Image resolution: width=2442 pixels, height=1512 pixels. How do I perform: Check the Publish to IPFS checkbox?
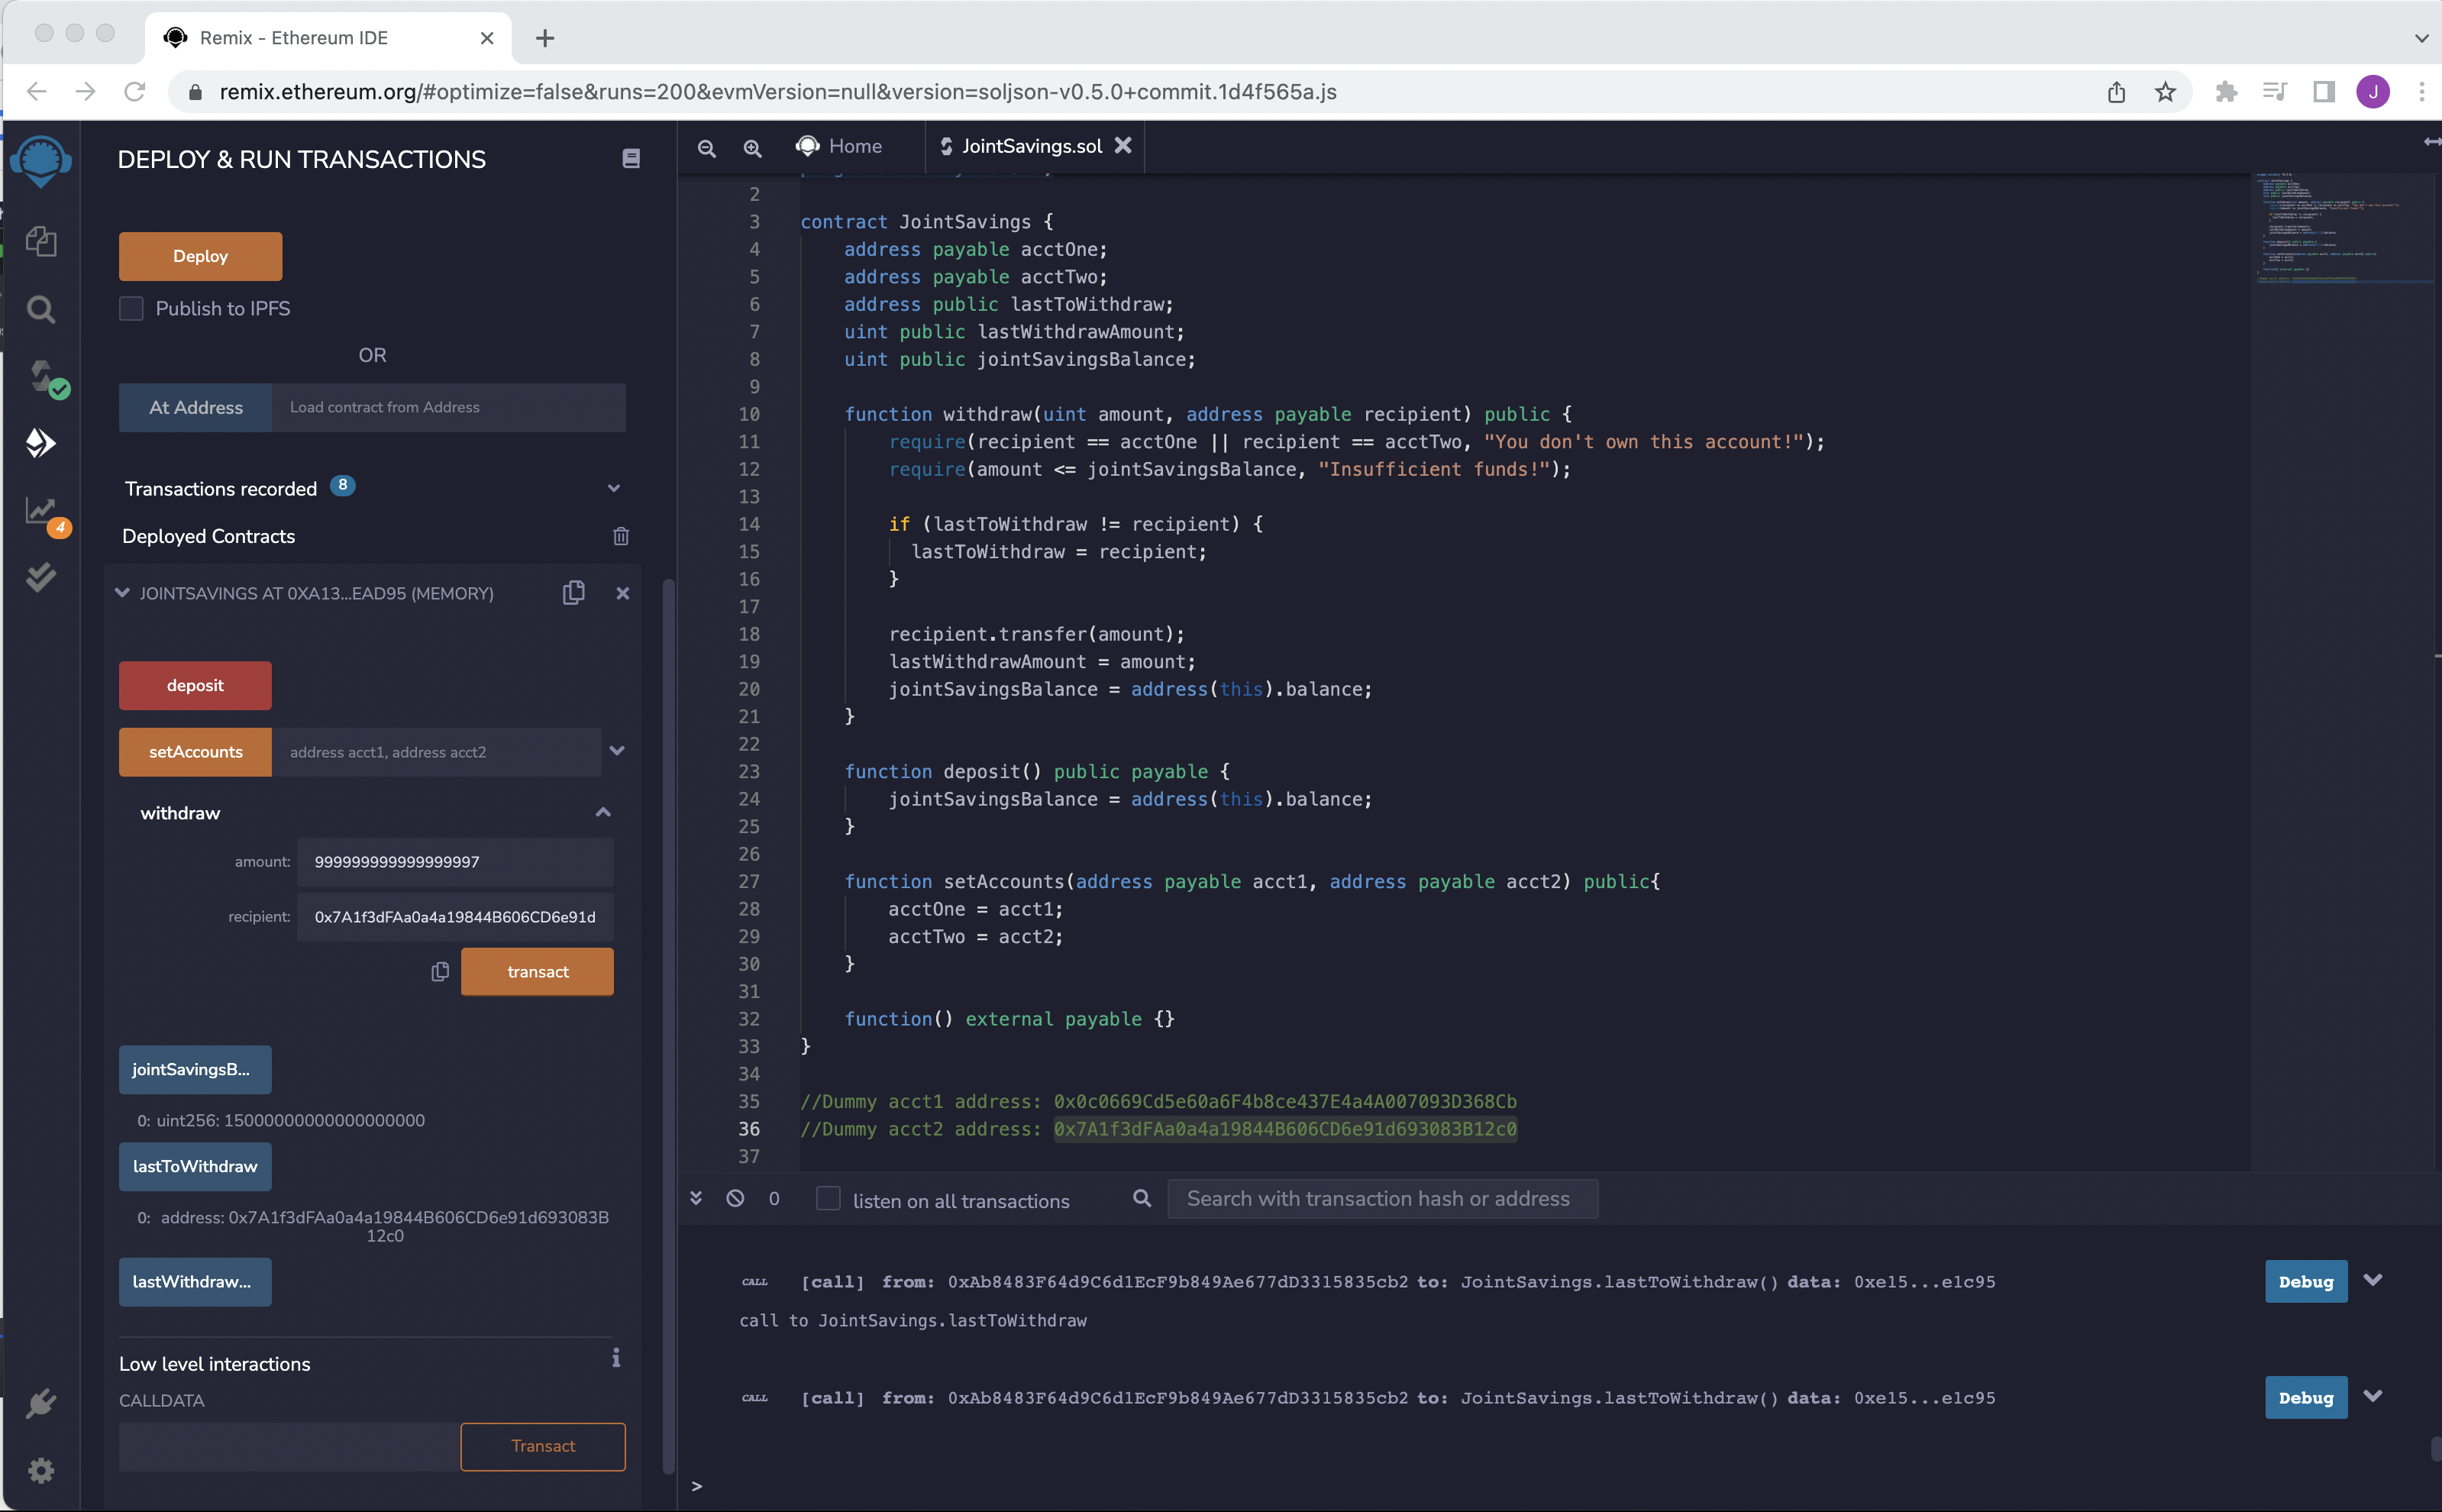(131, 308)
